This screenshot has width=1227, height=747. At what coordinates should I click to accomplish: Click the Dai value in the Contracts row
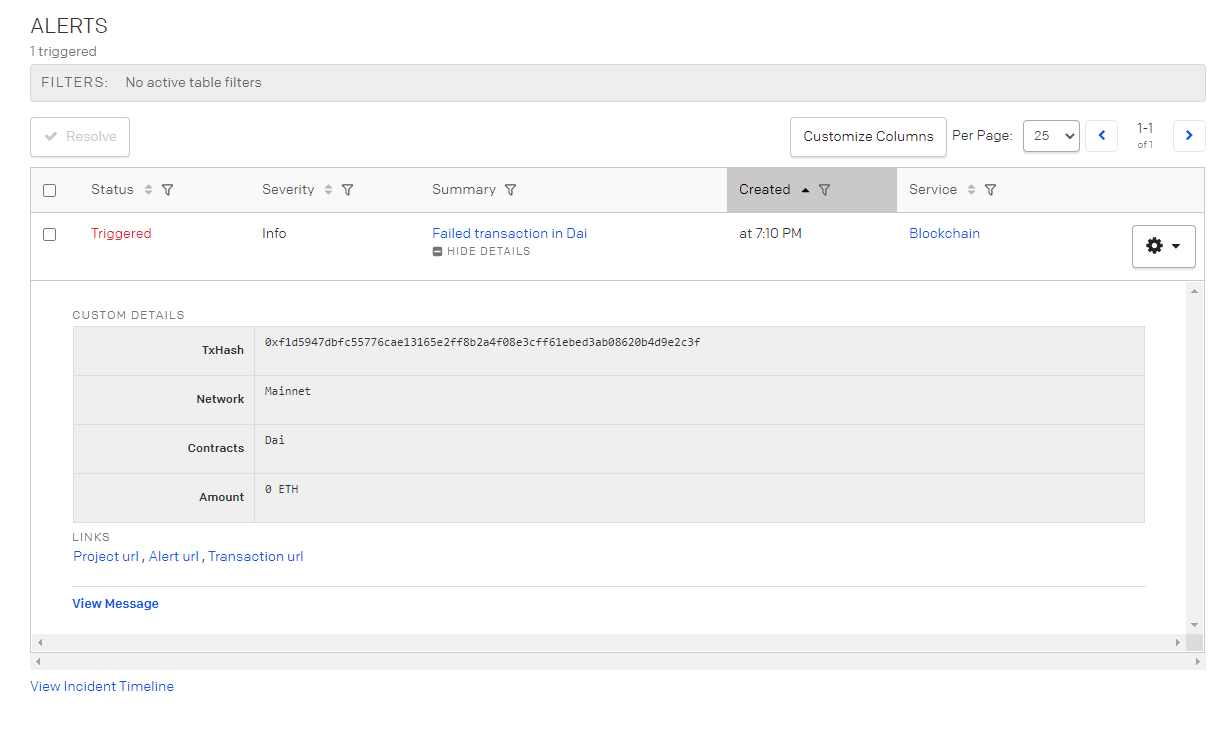[x=275, y=440]
